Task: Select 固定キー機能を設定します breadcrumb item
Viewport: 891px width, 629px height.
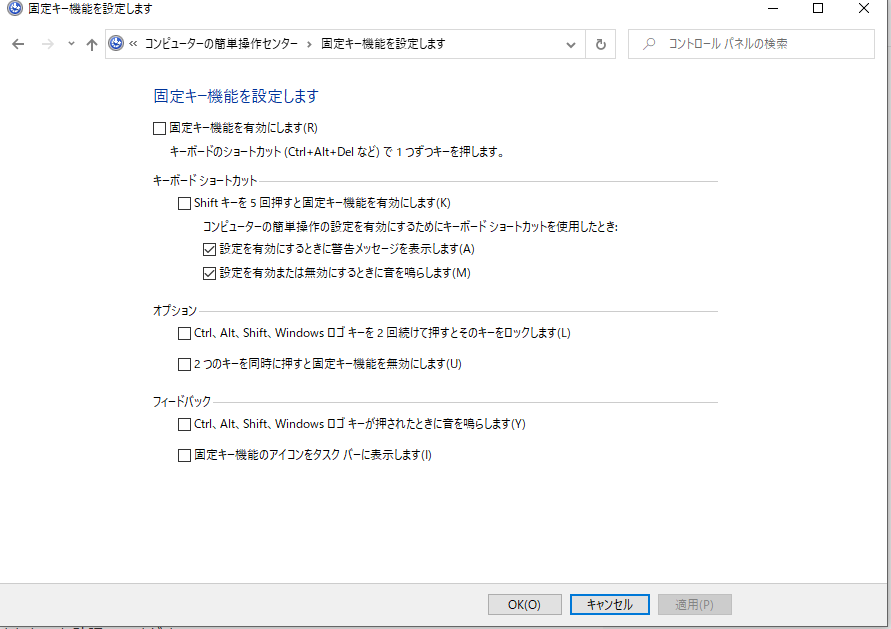Action: (x=378, y=44)
